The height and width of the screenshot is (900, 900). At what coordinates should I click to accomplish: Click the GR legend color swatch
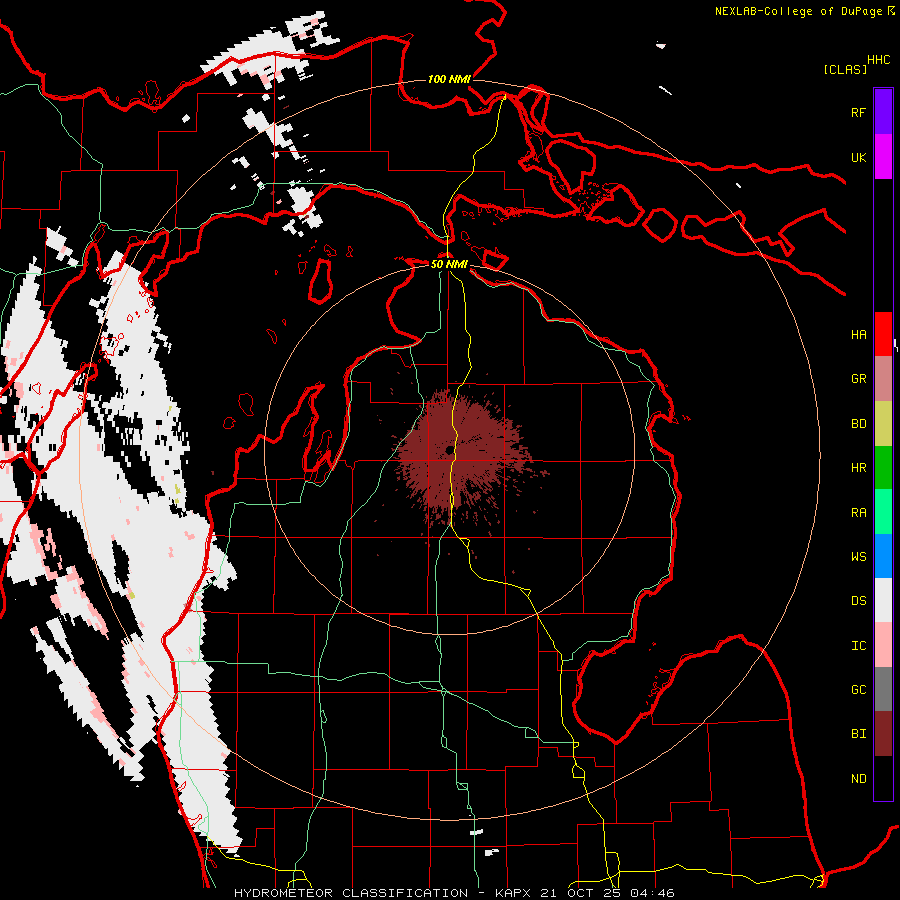(x=883, y=379)
